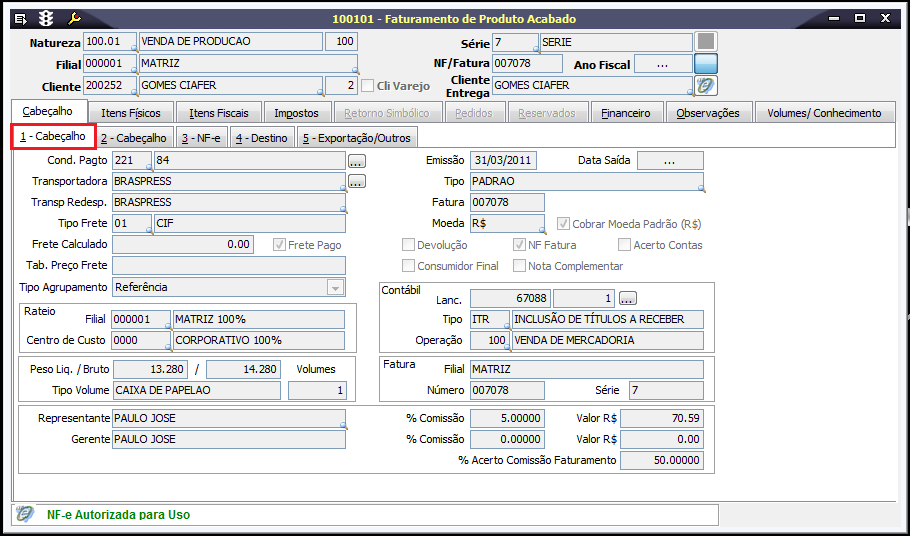The image size is (910, 536).
Task: Switch to the Itens Fiscais tab
Action: click(219, 113)
